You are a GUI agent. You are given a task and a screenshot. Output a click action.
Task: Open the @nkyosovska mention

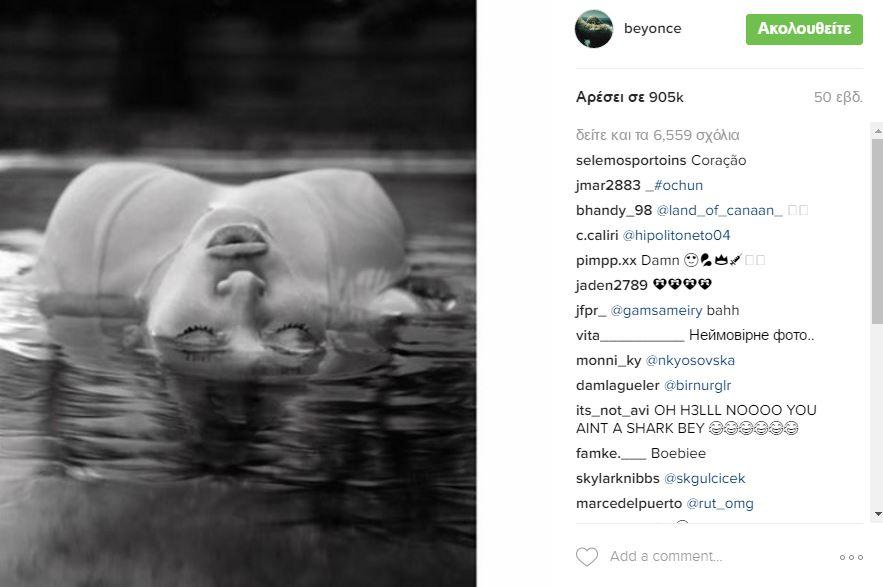pos(690,361)
